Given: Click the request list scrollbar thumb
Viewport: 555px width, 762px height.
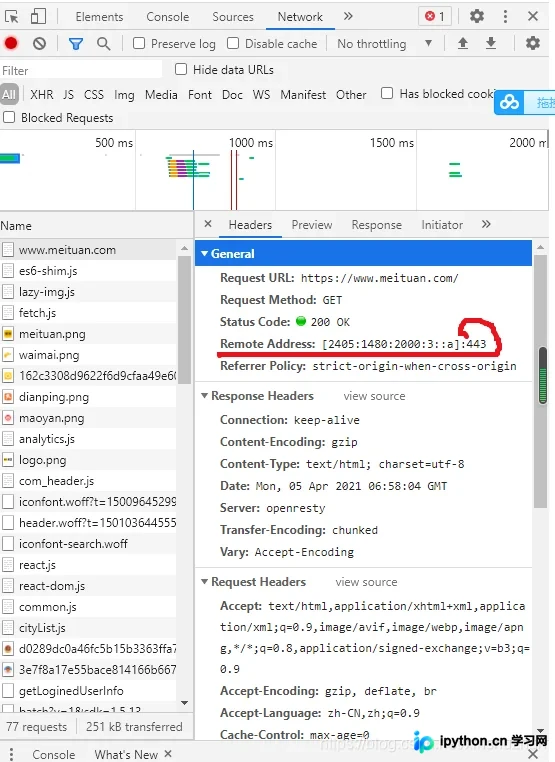Looking at the screenshot, I should 184,320.
